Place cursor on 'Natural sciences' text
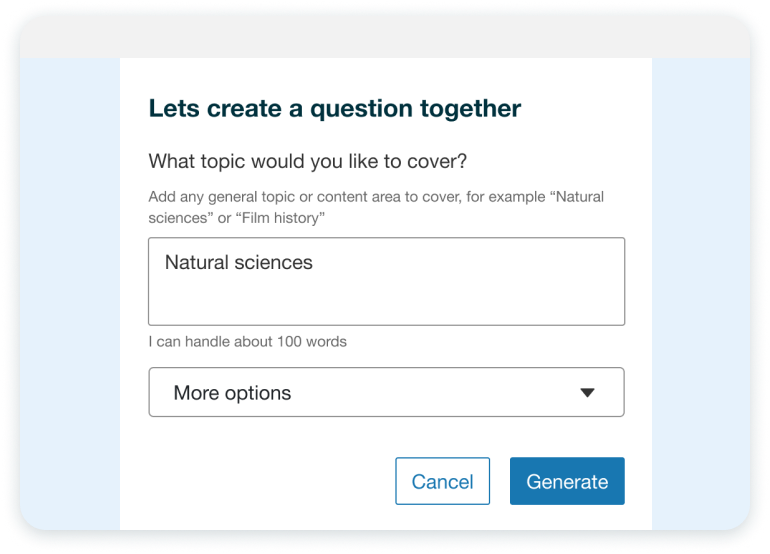This screenshot has width=770, height=554. pos(239,262)
